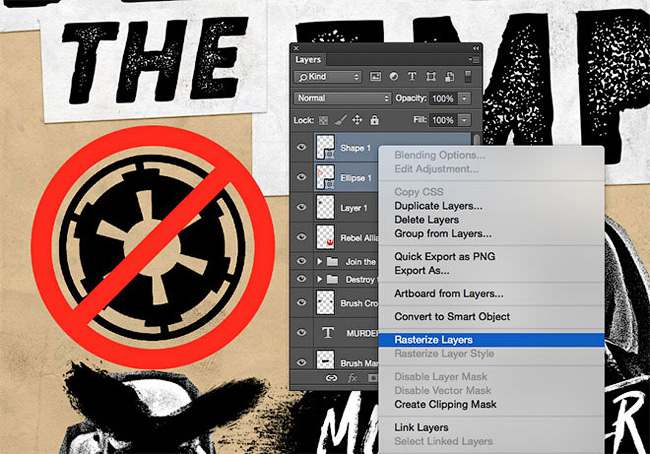This screenshot has height=454, width=650.
Task: Choose Rasterize Layers from context menu
Action: [491, 340]
